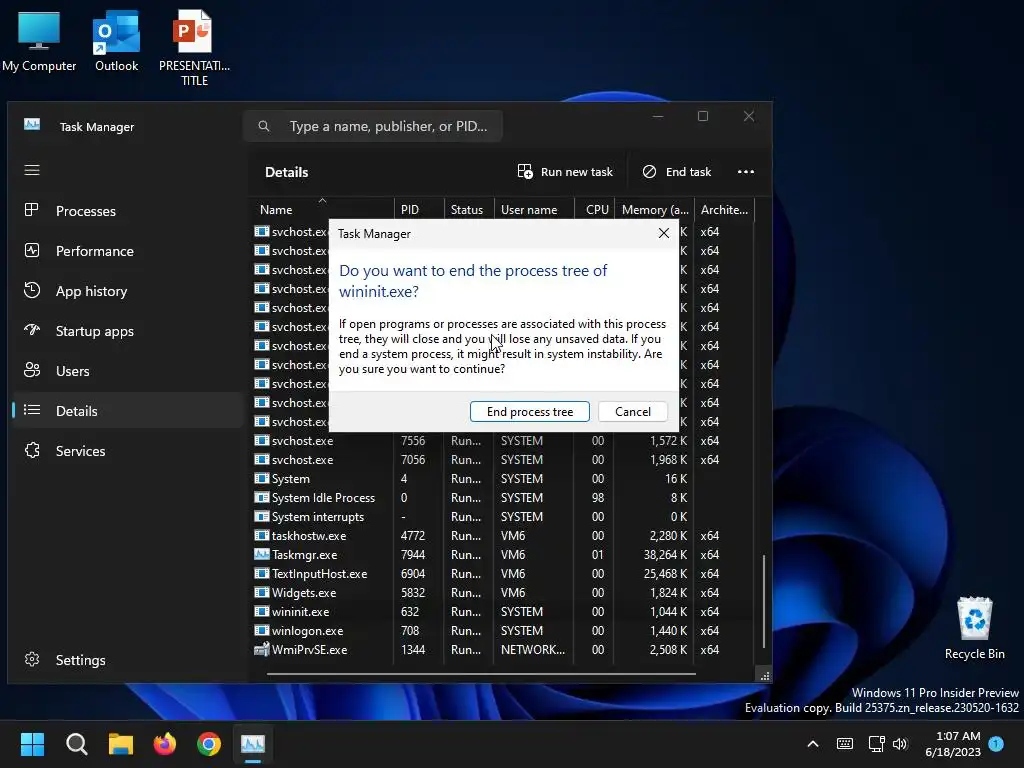Sort by the Memory column header

[x=654, y=210]
